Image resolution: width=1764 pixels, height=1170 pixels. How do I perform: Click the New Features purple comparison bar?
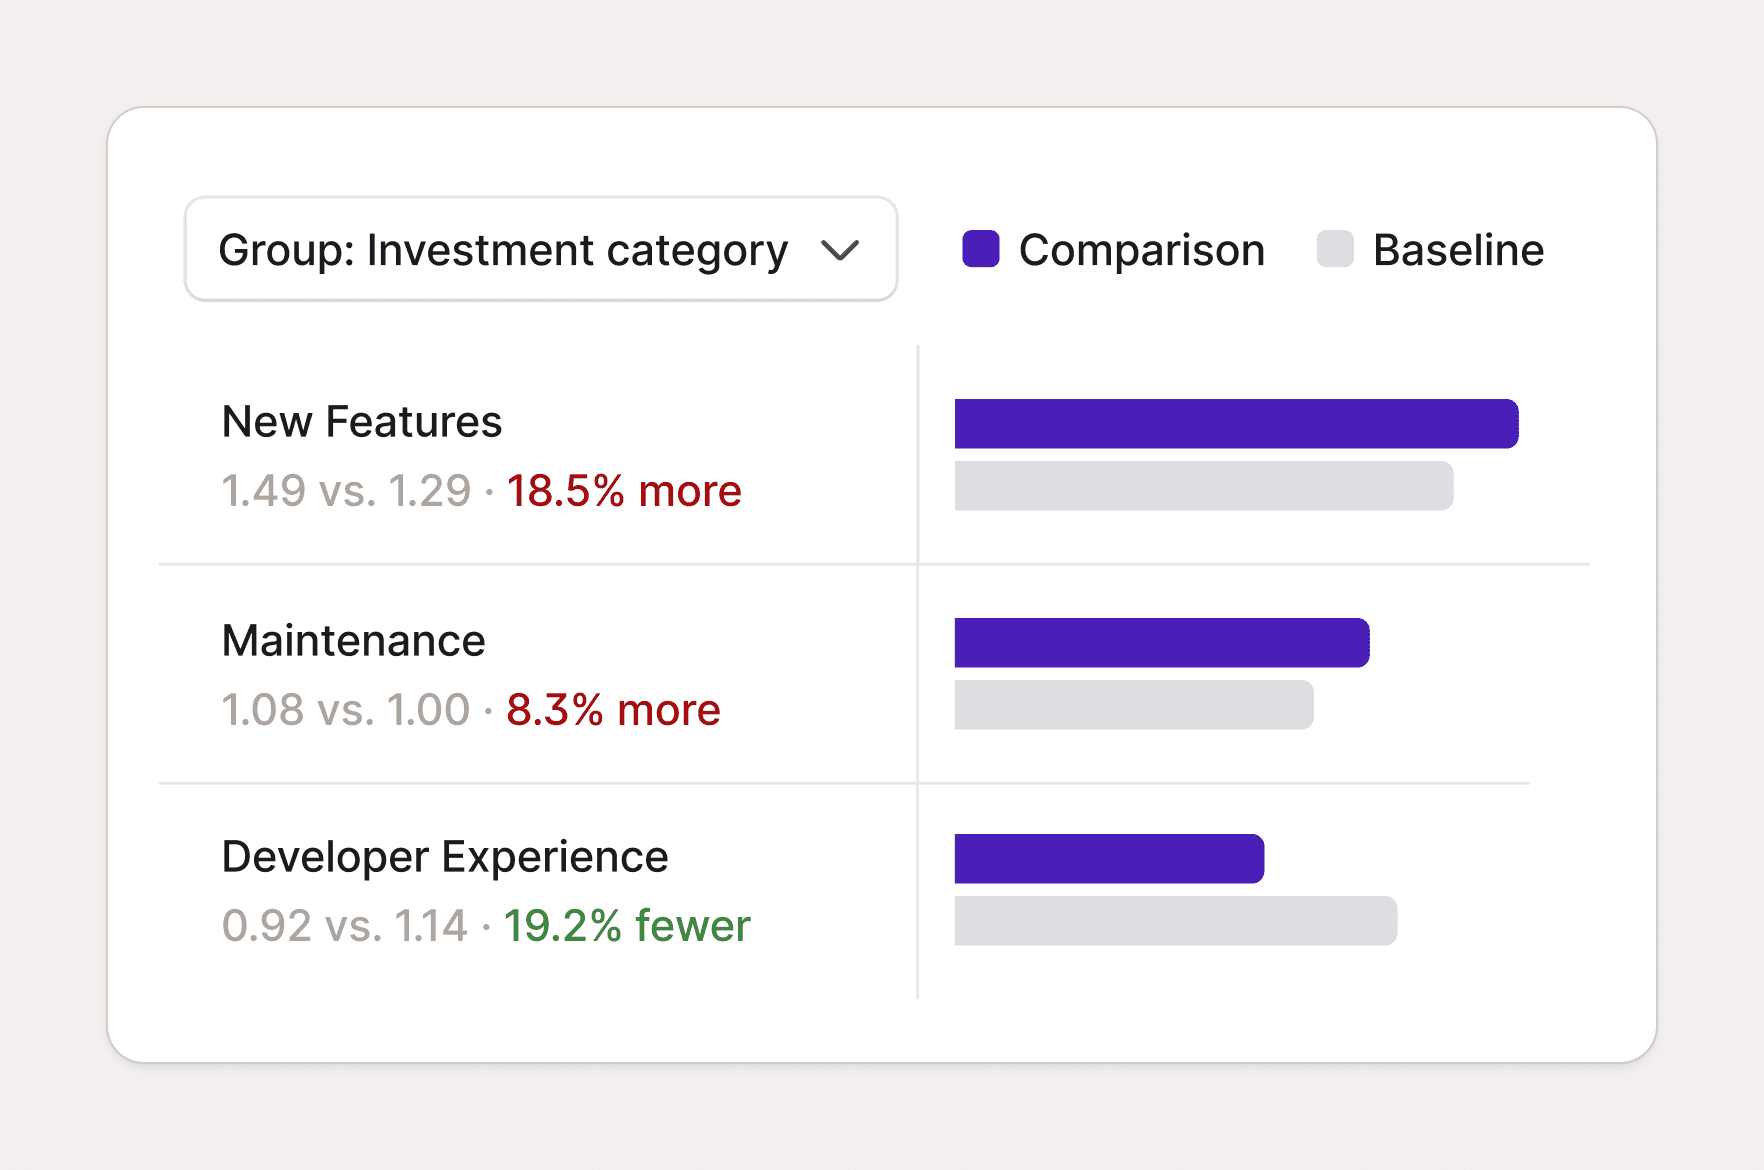[1236, 424]
